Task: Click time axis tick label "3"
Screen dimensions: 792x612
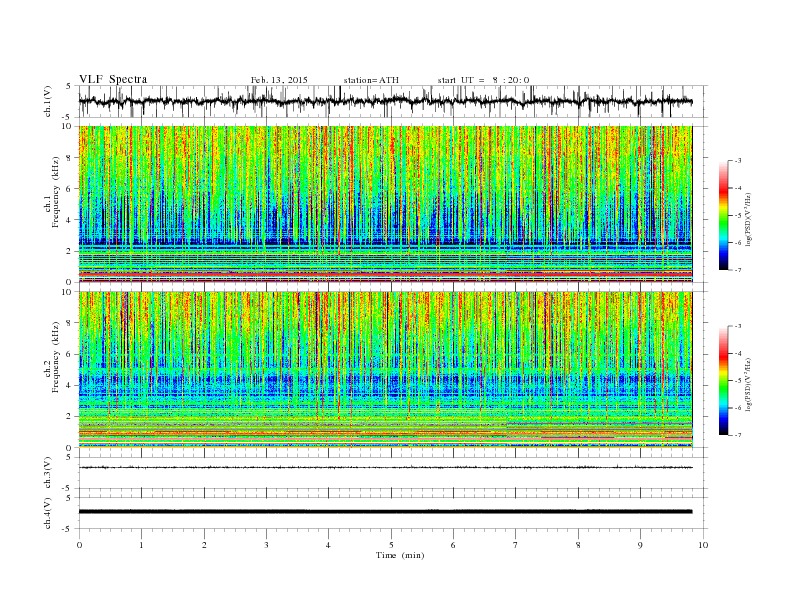Action: coord(266,545)
